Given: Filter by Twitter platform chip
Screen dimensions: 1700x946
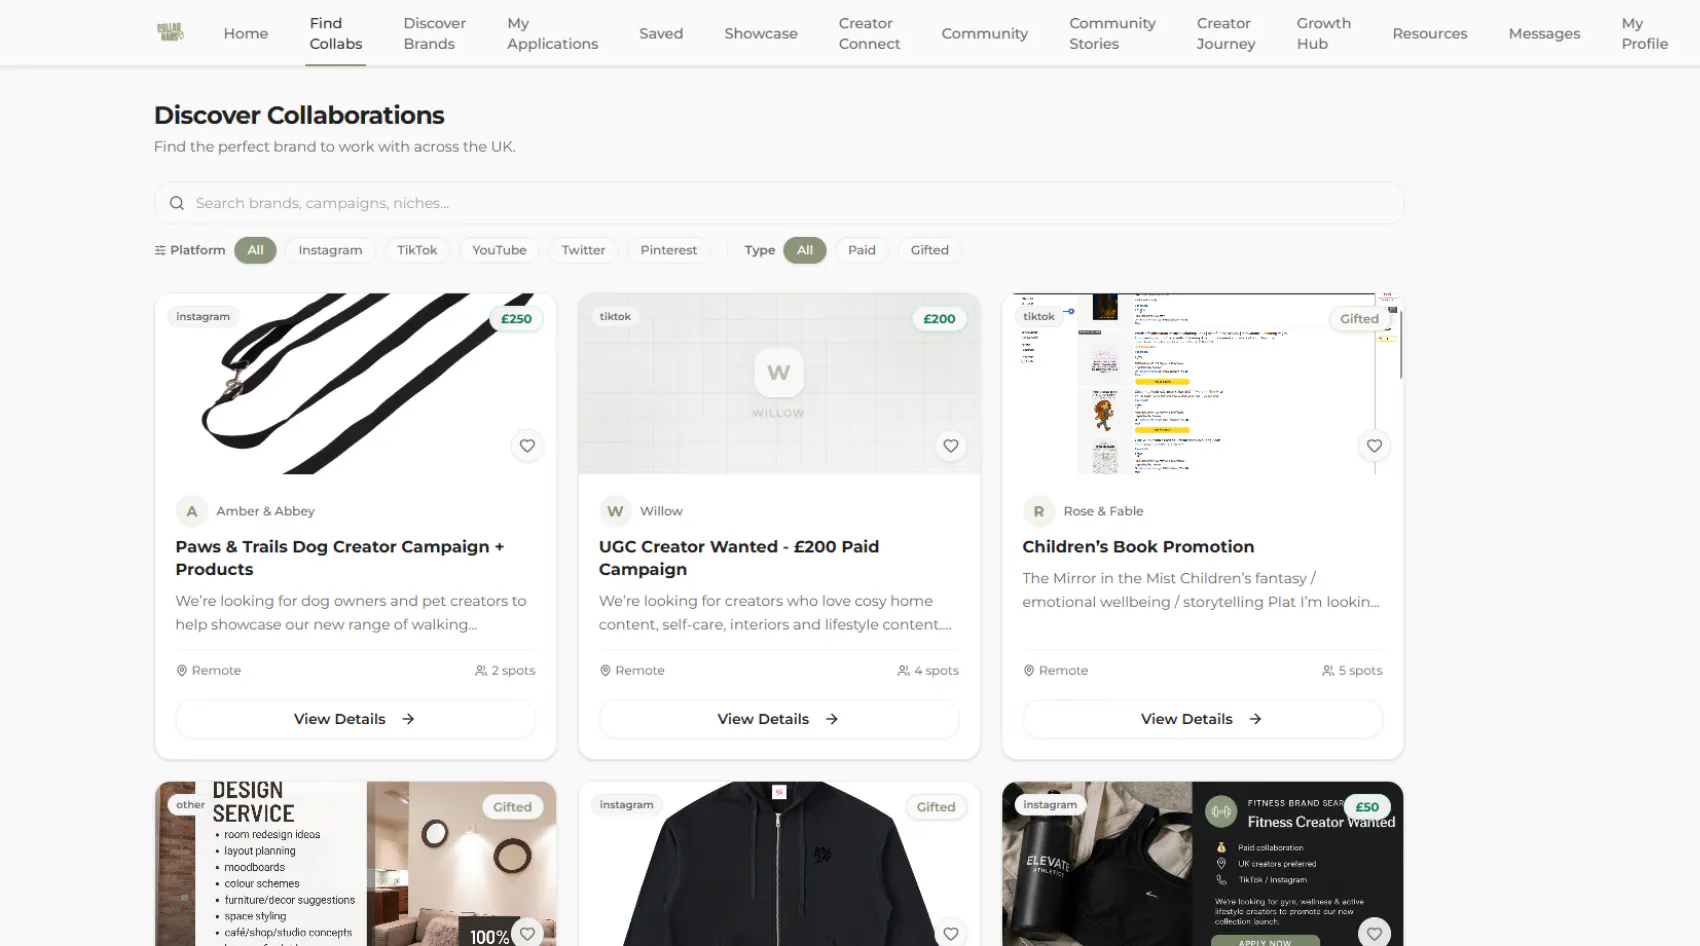Looking at the screenshot, I should point(583,250).
